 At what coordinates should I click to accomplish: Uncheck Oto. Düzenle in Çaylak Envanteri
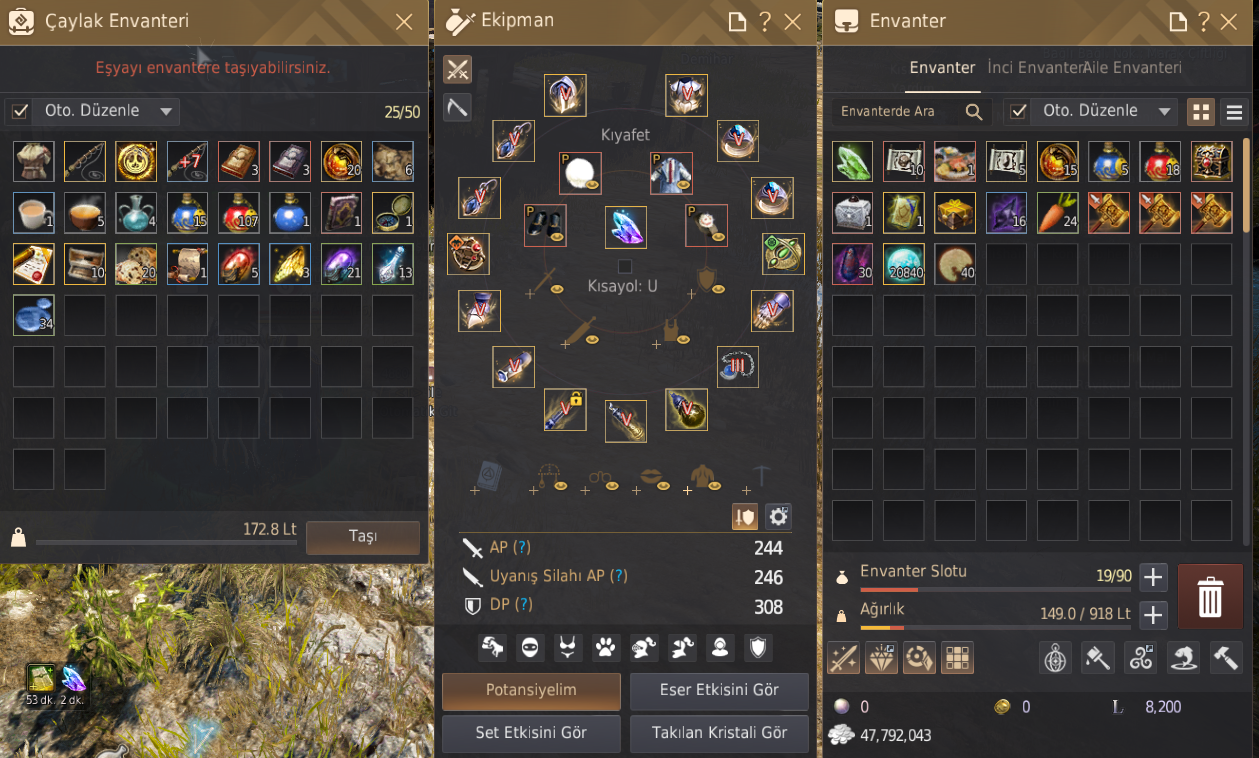pyautogui.click(x=20, y=111)
